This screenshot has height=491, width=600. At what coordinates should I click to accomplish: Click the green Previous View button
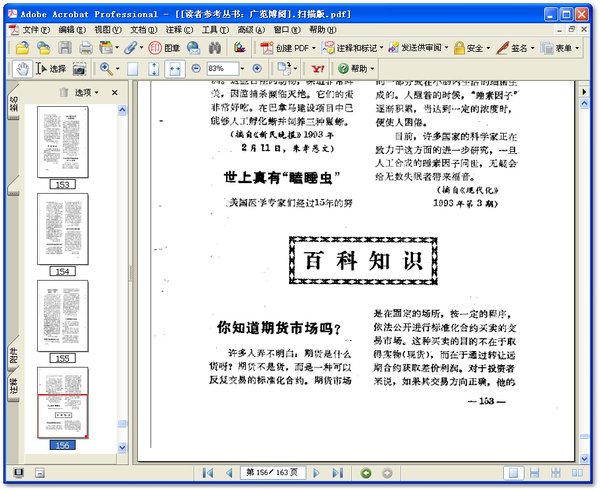(x=366, y=473)
